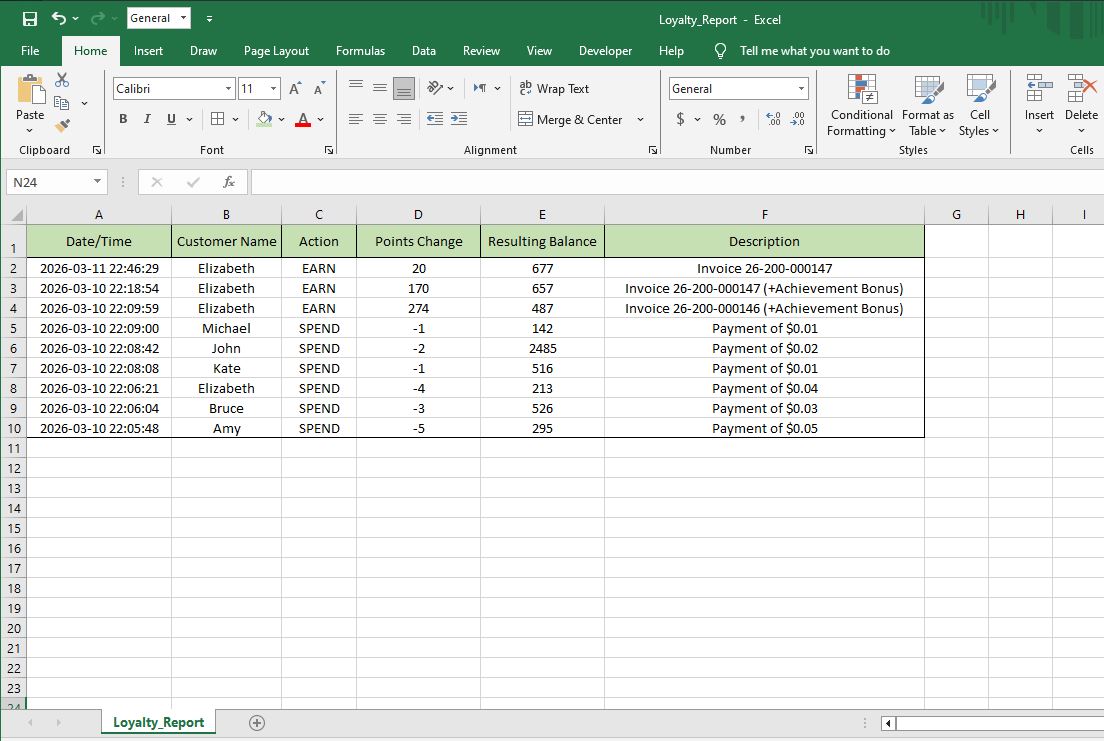The width and height of the screenshot is (1104, 741).
Task: Click the Center horizontal alignment icon
Action: pos(380,119)
